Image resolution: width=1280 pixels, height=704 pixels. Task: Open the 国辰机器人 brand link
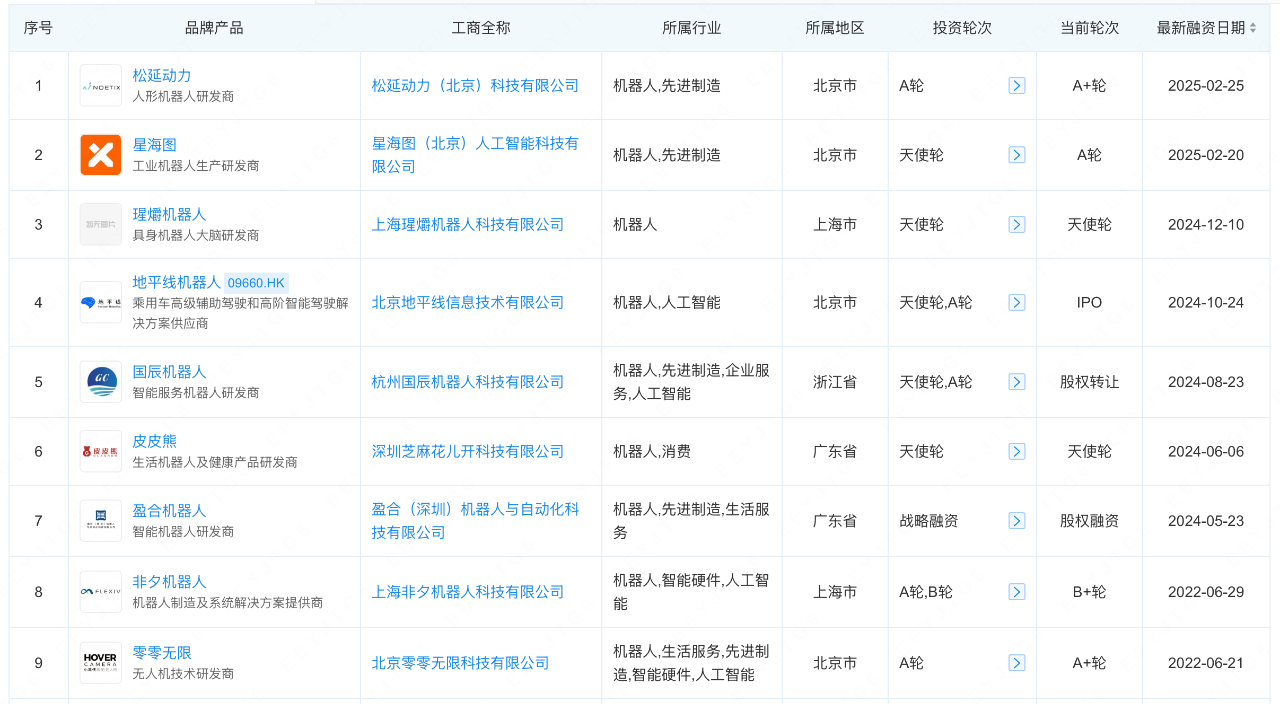[169, 372]
